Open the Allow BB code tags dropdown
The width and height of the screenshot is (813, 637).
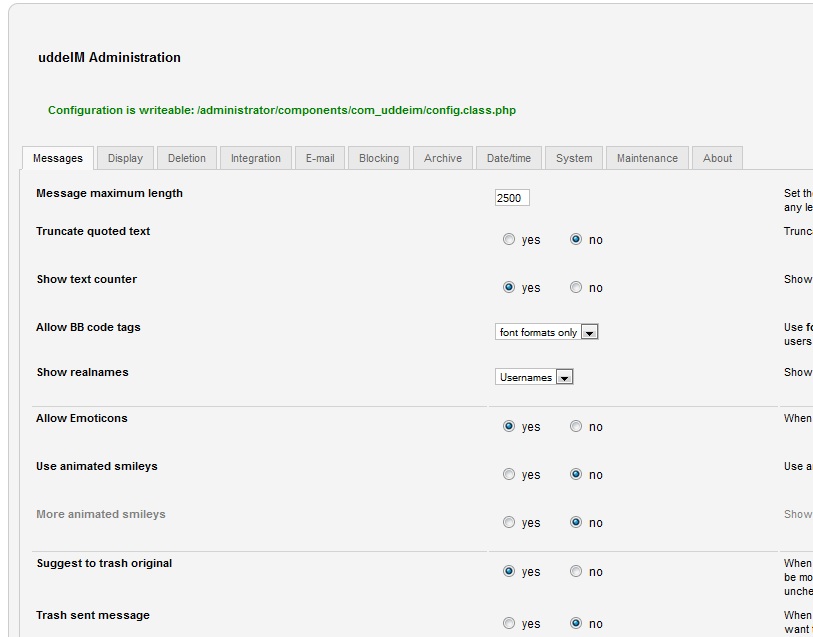(x=546, y=332)
